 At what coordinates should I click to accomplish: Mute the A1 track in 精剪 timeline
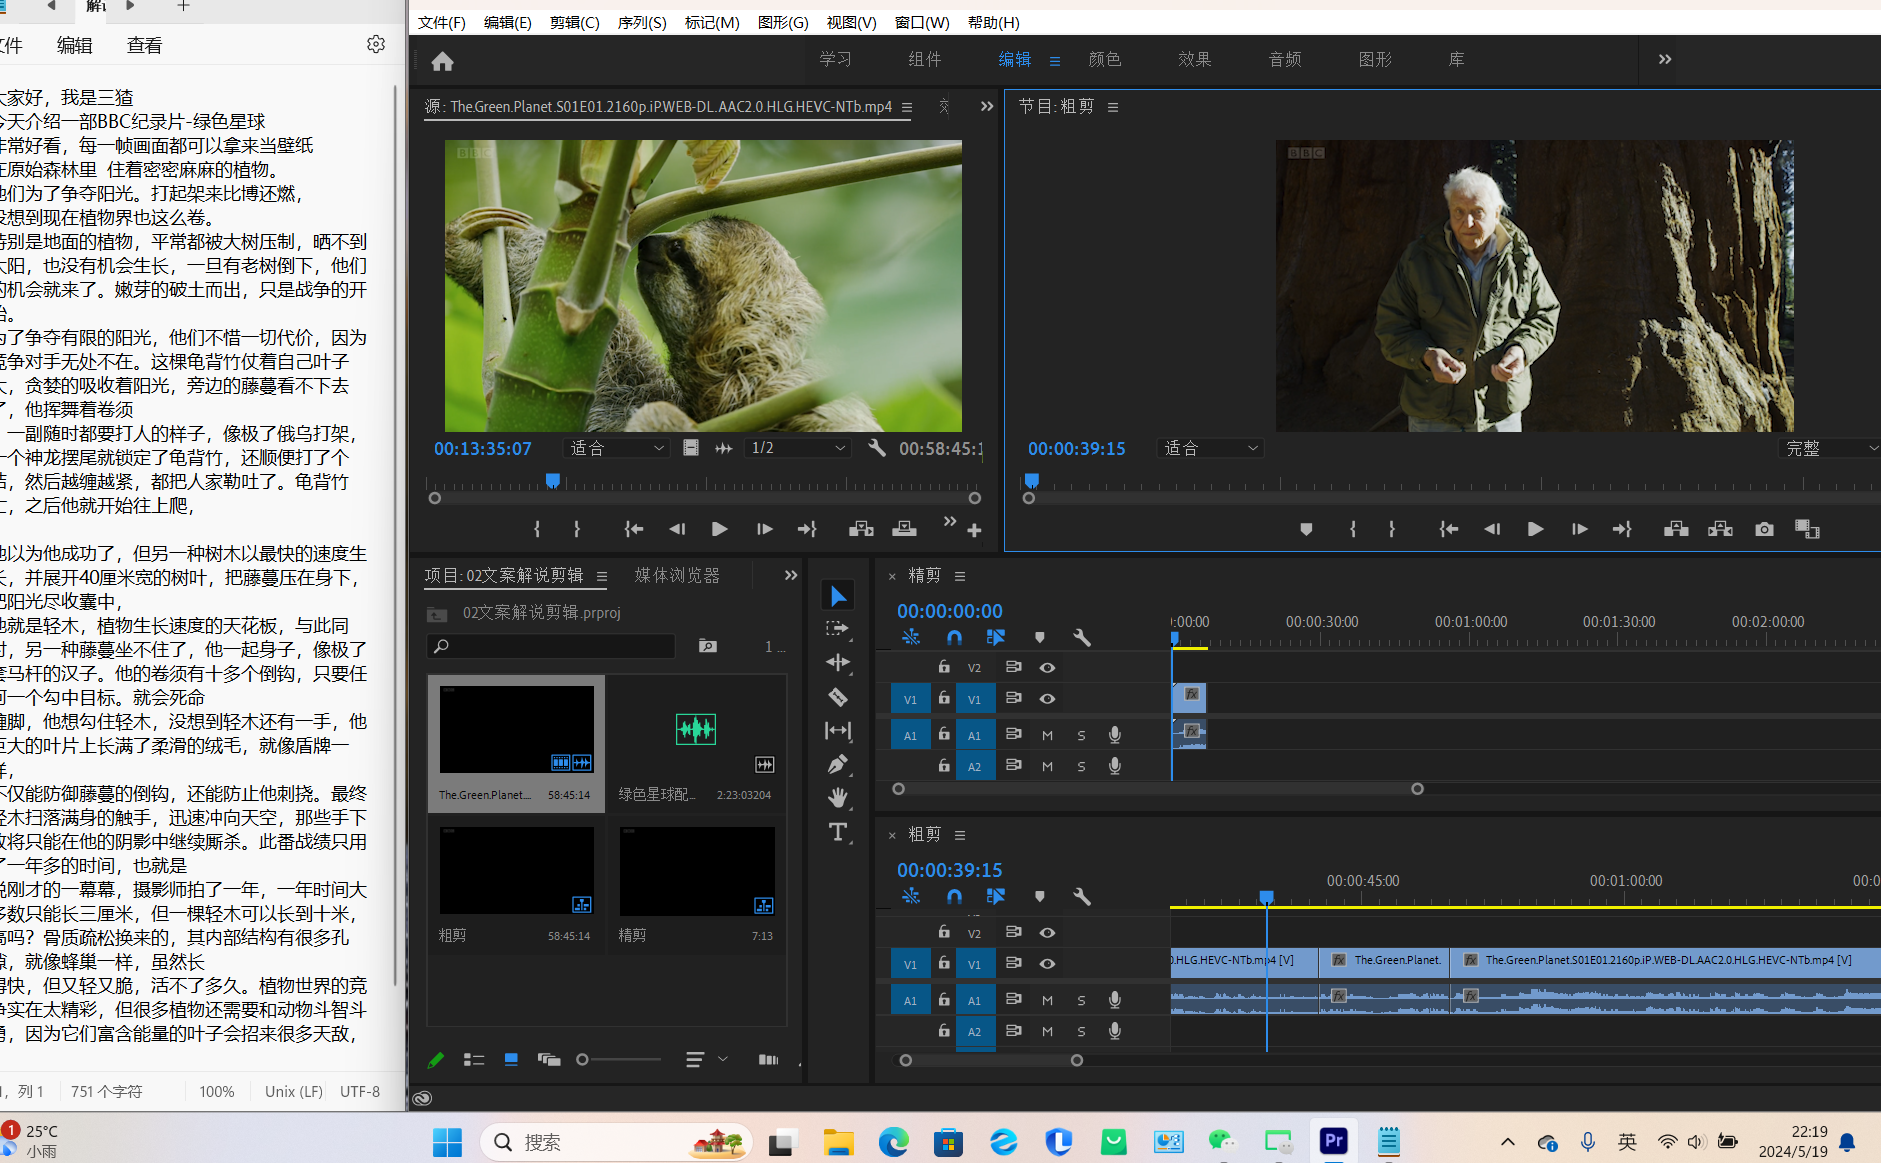1047,735
